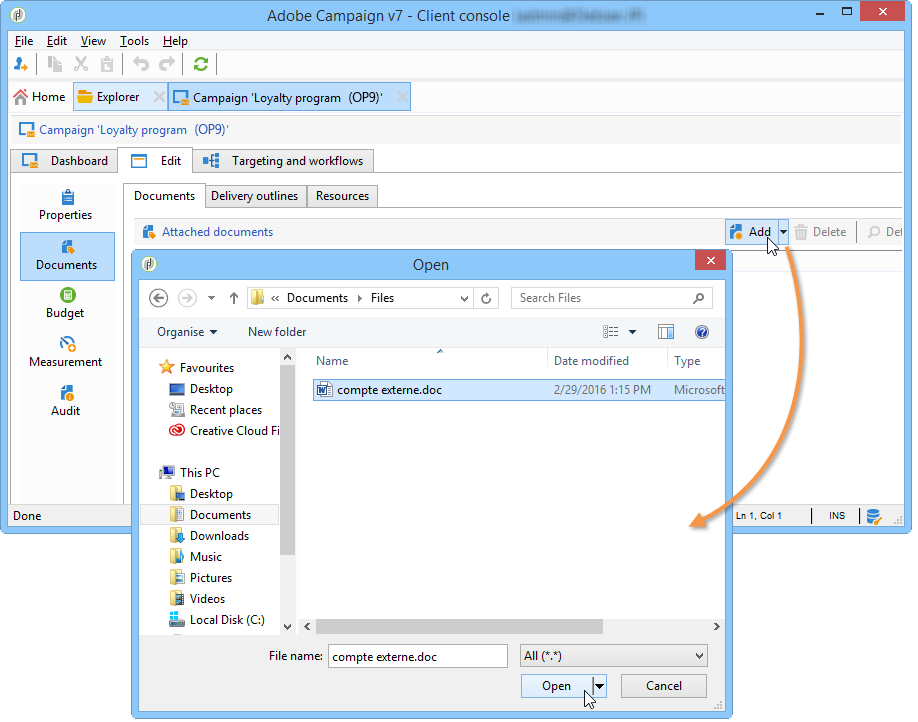This screenshot has height=722, width=918.
Task: Switch to Targeting and workflows tab
Action: [283, 161]
